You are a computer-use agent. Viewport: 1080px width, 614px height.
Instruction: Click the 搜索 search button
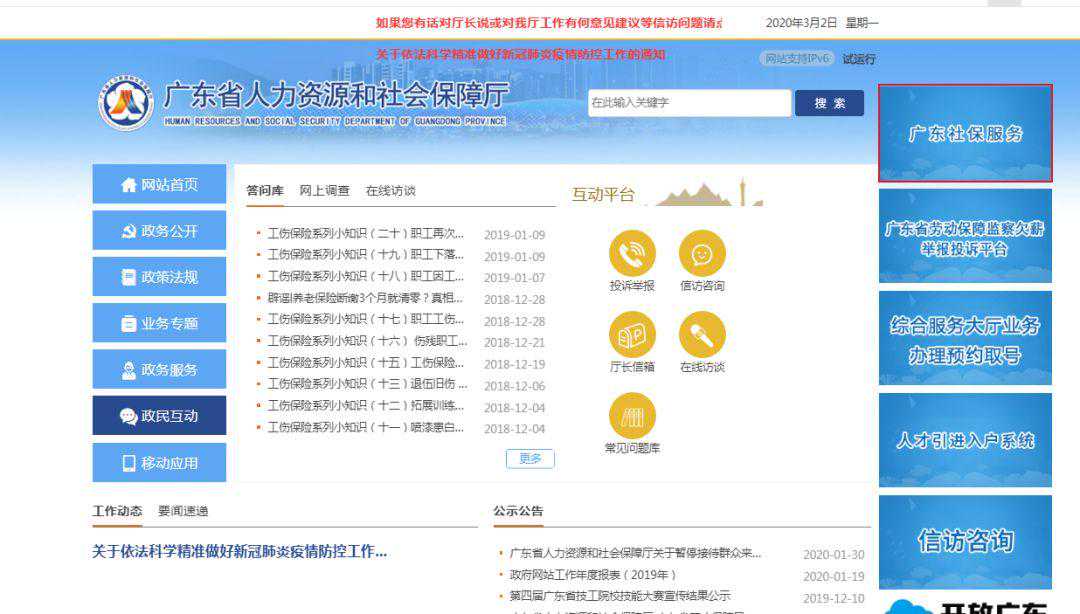[832, 102]
